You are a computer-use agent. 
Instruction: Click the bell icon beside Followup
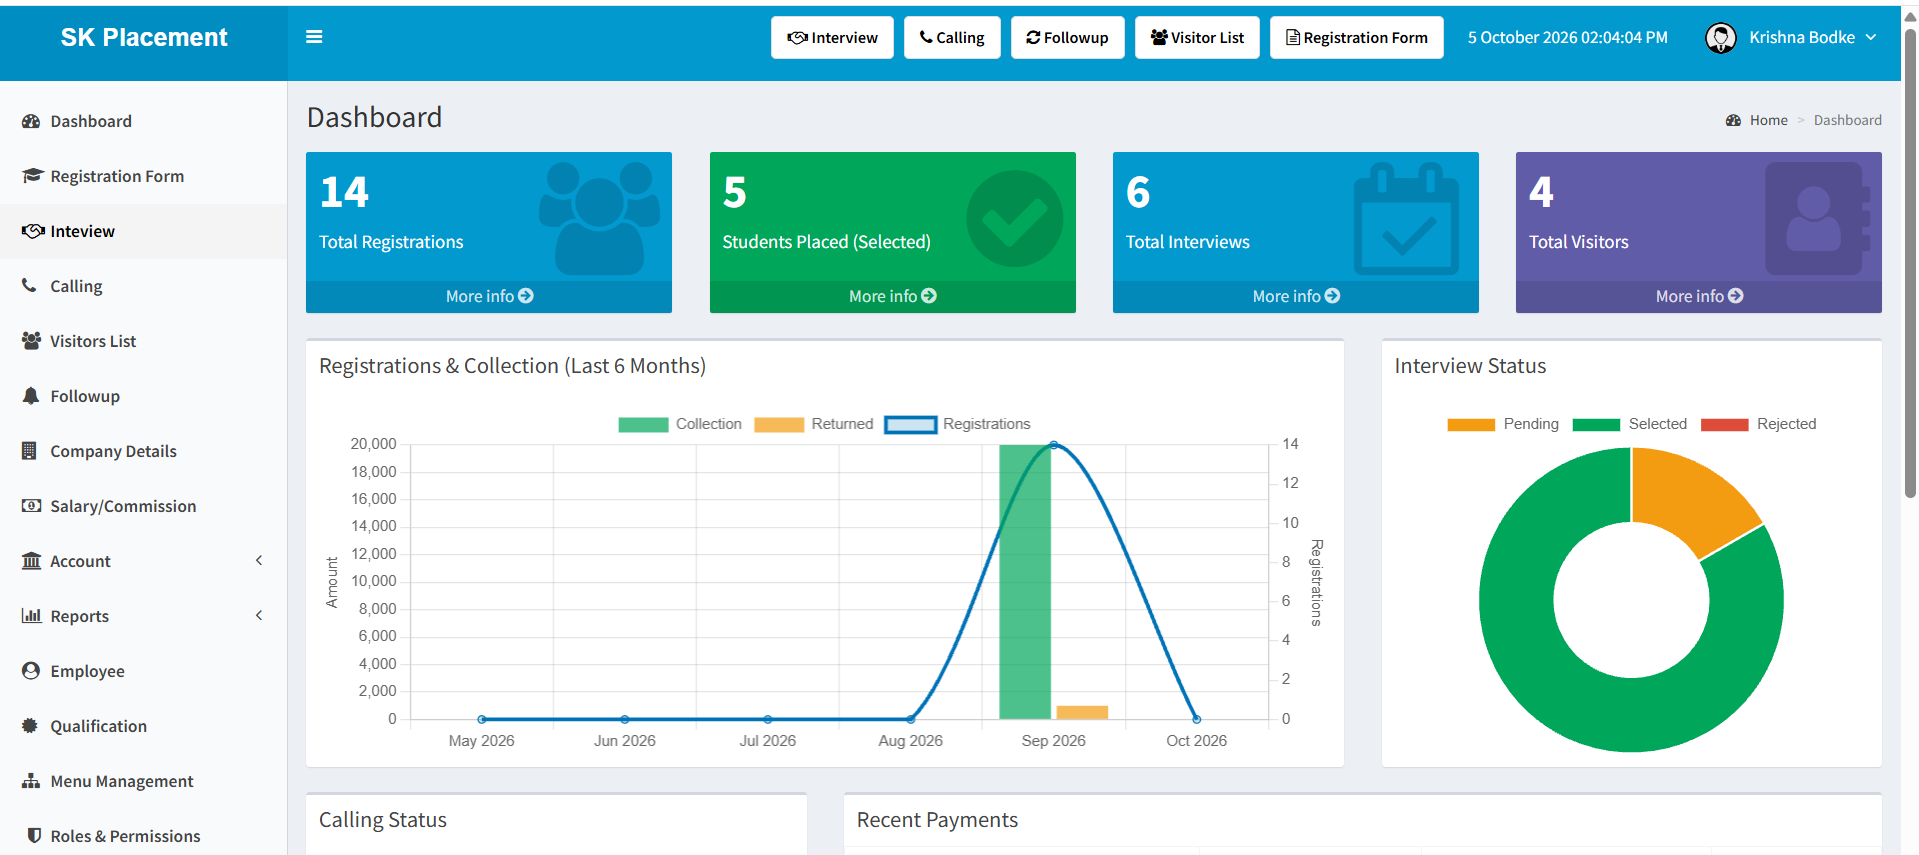point(30,395)
